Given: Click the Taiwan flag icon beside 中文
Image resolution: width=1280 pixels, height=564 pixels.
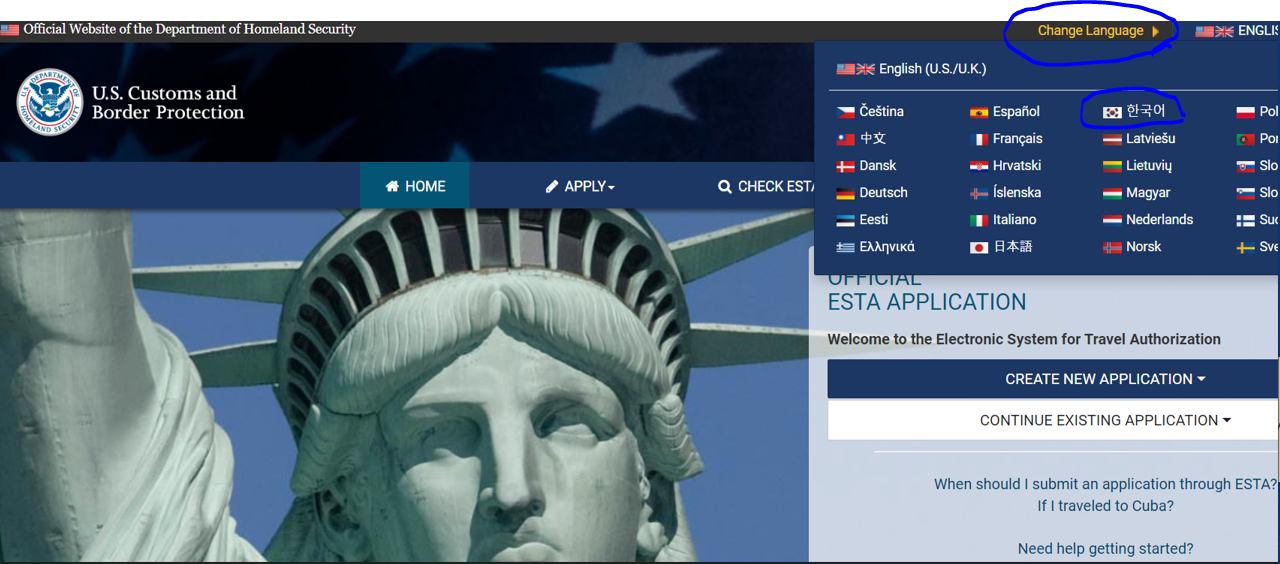Looking at the screenshot, I should pyautogui.click(x=845, y=139).
